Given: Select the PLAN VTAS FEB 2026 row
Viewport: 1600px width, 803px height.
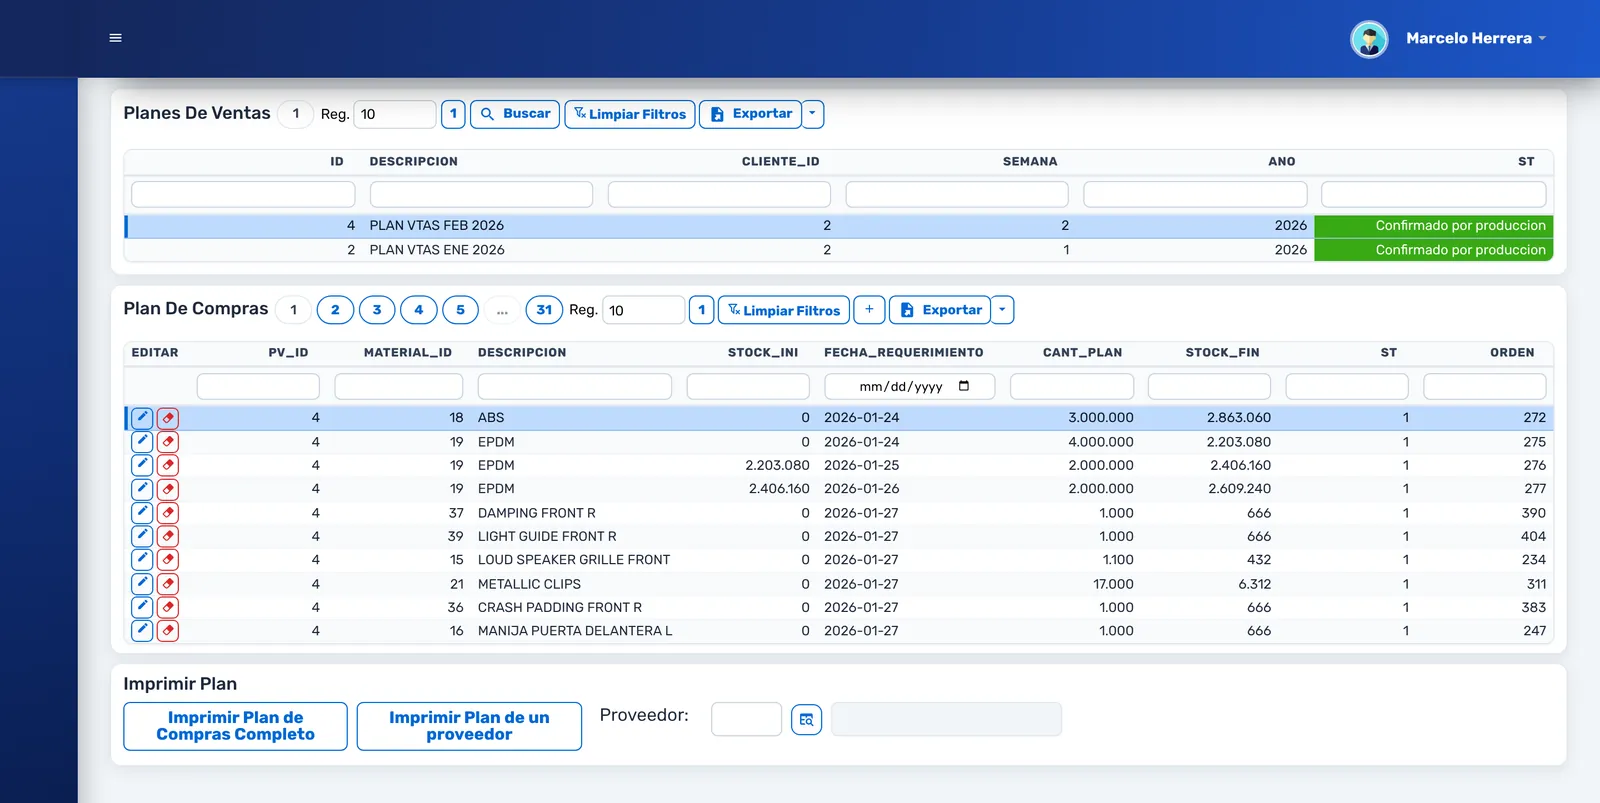Looking at the screenshot, I should click(838, 226).
